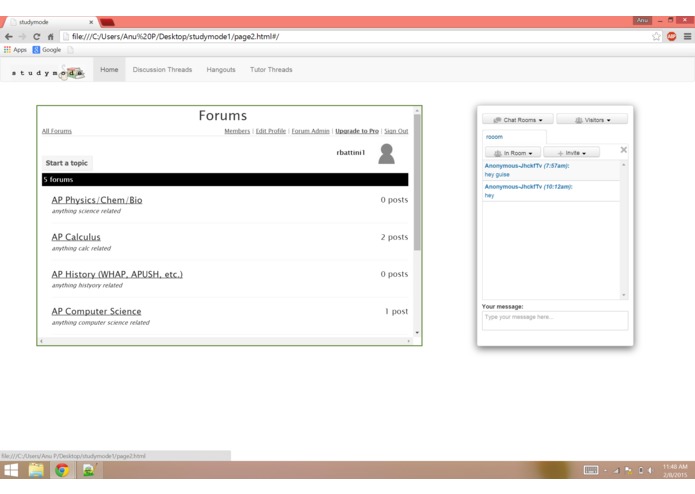
Task: Expand the In Room dropdown
Action: click(513, 153)
